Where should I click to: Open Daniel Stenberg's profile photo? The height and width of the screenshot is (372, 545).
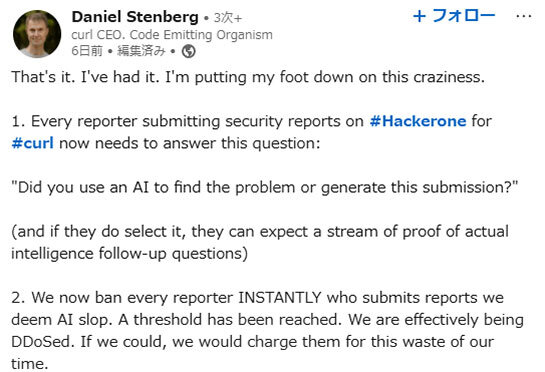point(37,34)
